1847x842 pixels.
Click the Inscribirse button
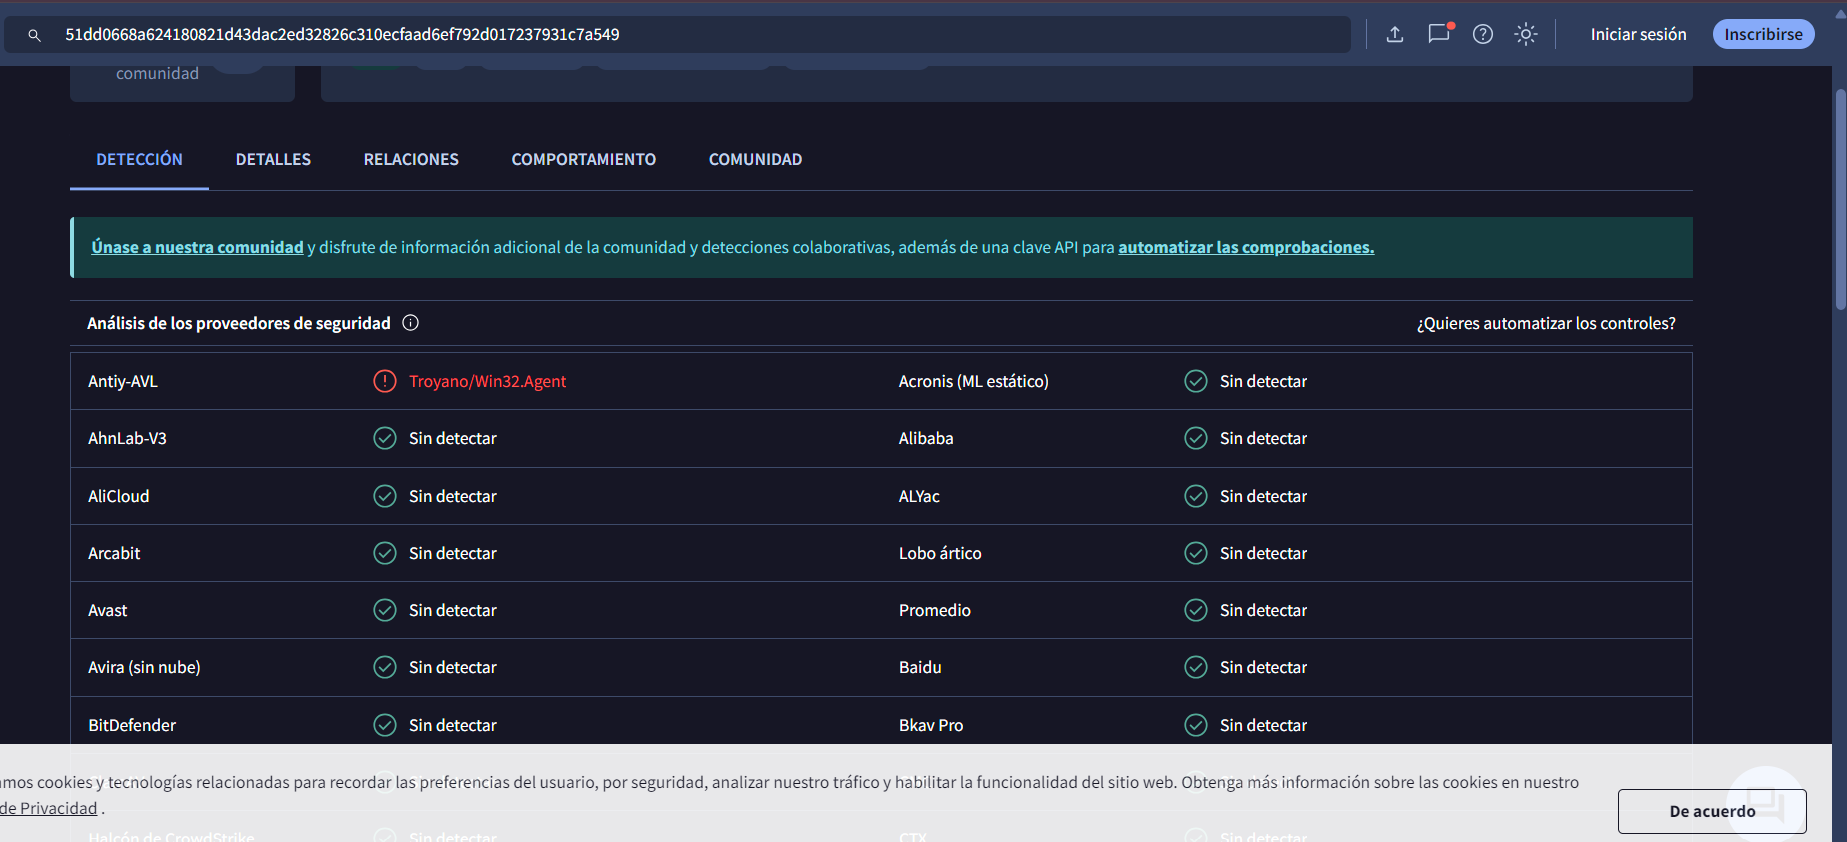tap(1763, 34)
